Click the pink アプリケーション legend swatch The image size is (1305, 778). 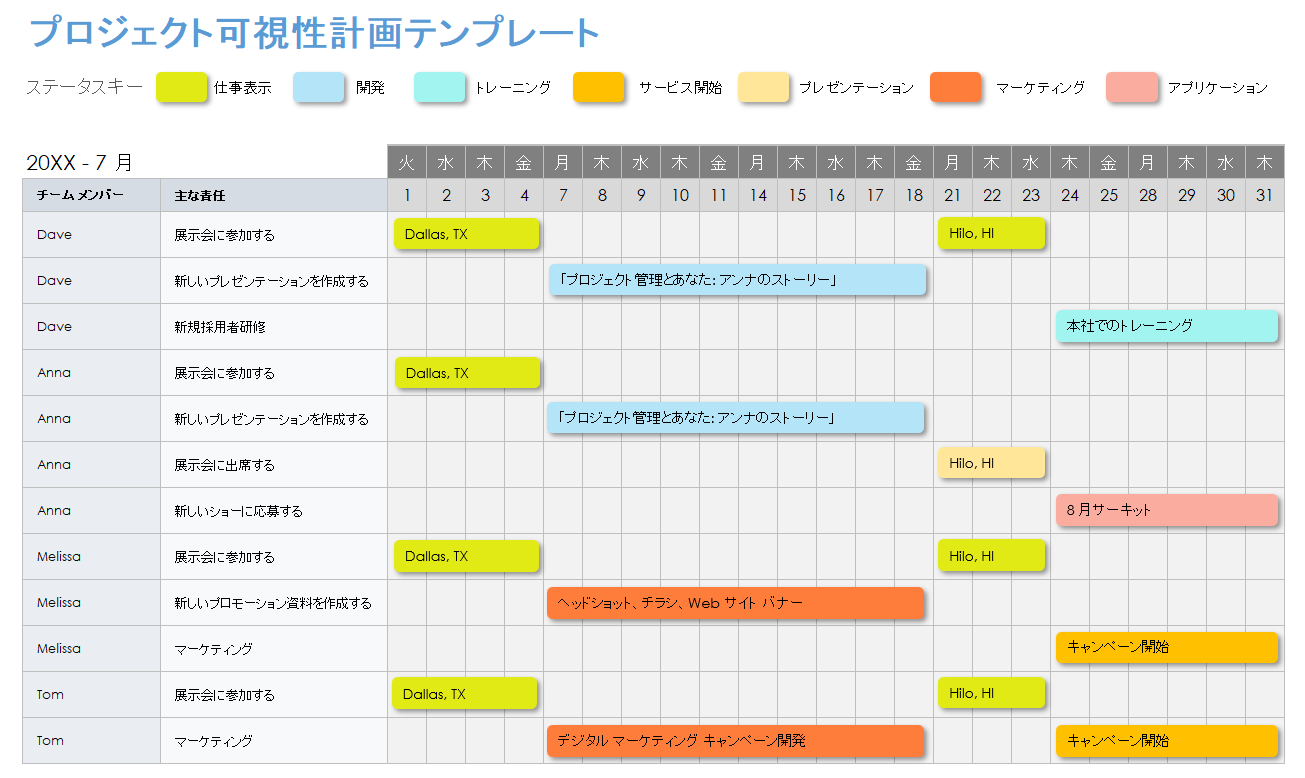point(1132,87)
